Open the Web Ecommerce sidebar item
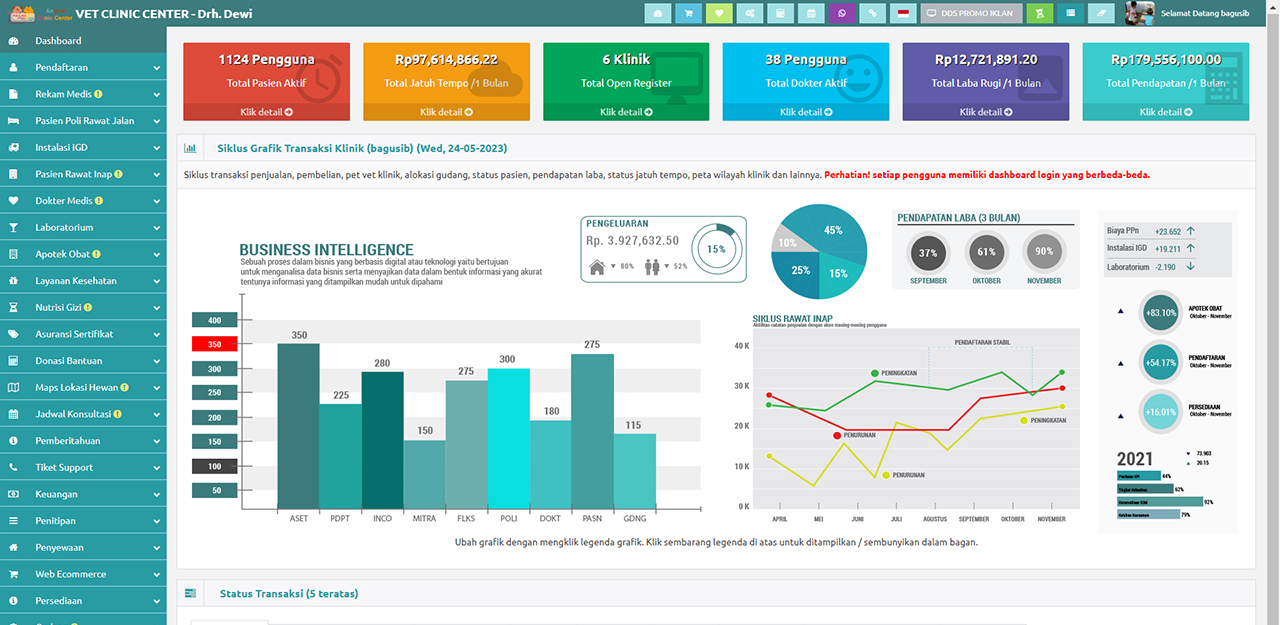This screenshot has height=625, width=1280. pos(83,574)
